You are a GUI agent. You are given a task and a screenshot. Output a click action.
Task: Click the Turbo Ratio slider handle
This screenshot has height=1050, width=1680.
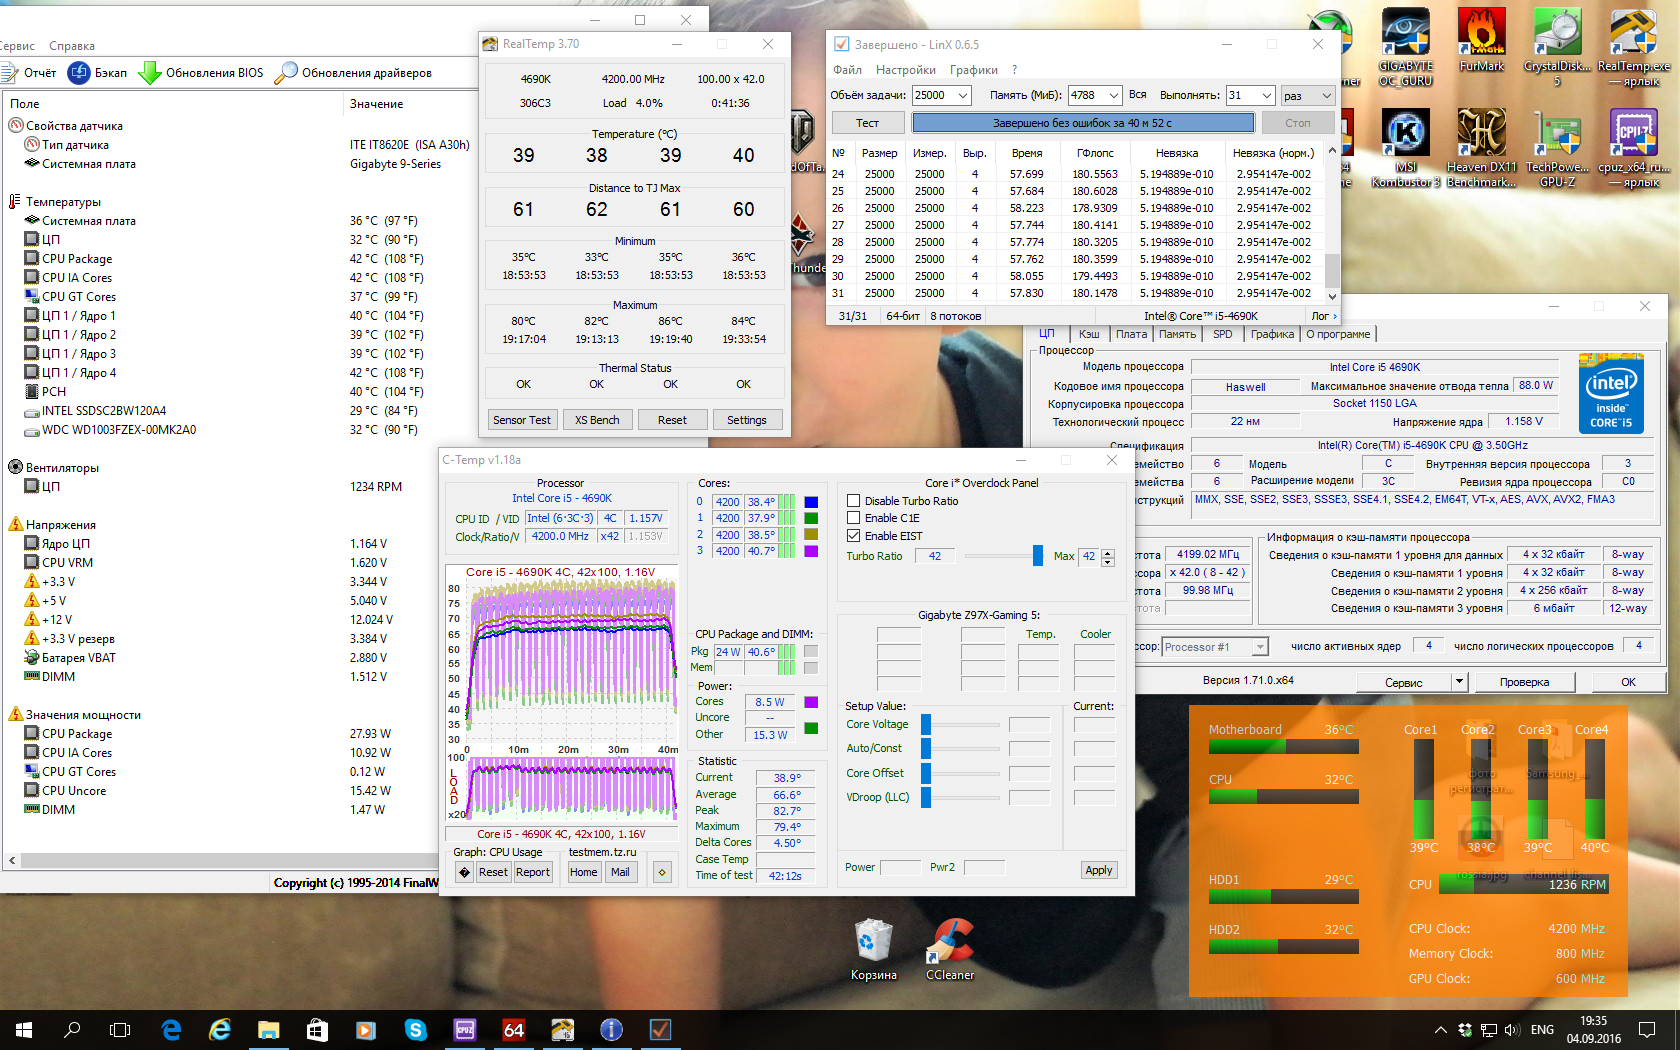(x=1038, y=556)
